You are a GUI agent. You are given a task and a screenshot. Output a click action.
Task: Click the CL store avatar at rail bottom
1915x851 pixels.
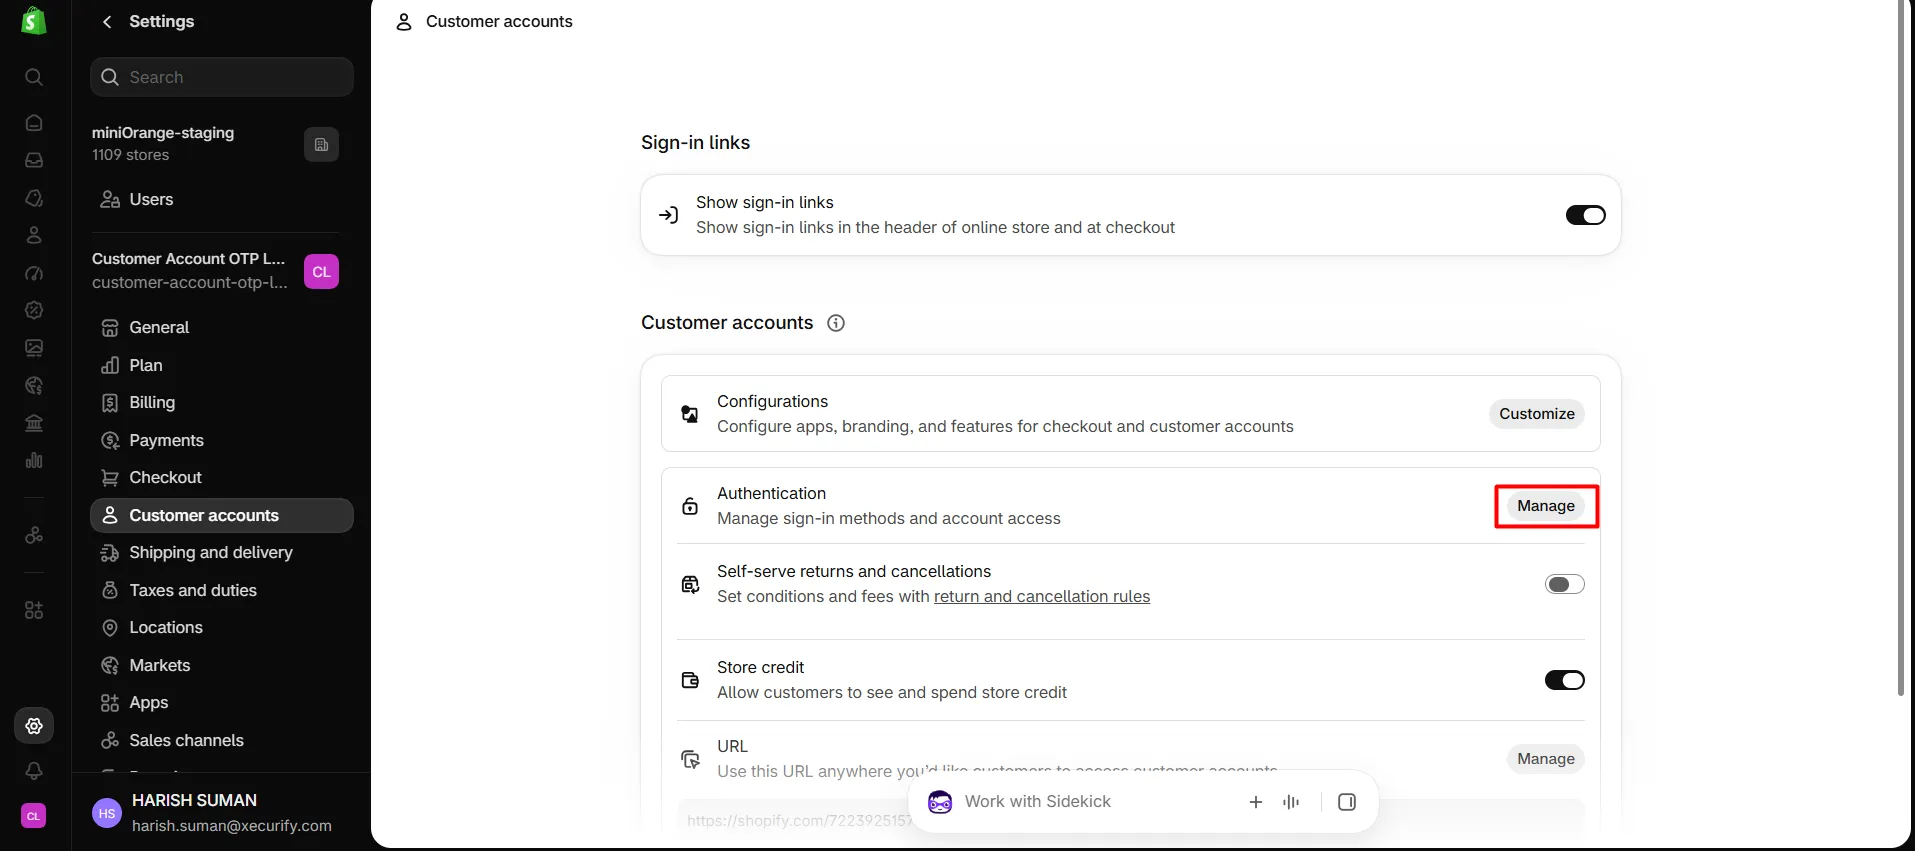tap(34, 816)
